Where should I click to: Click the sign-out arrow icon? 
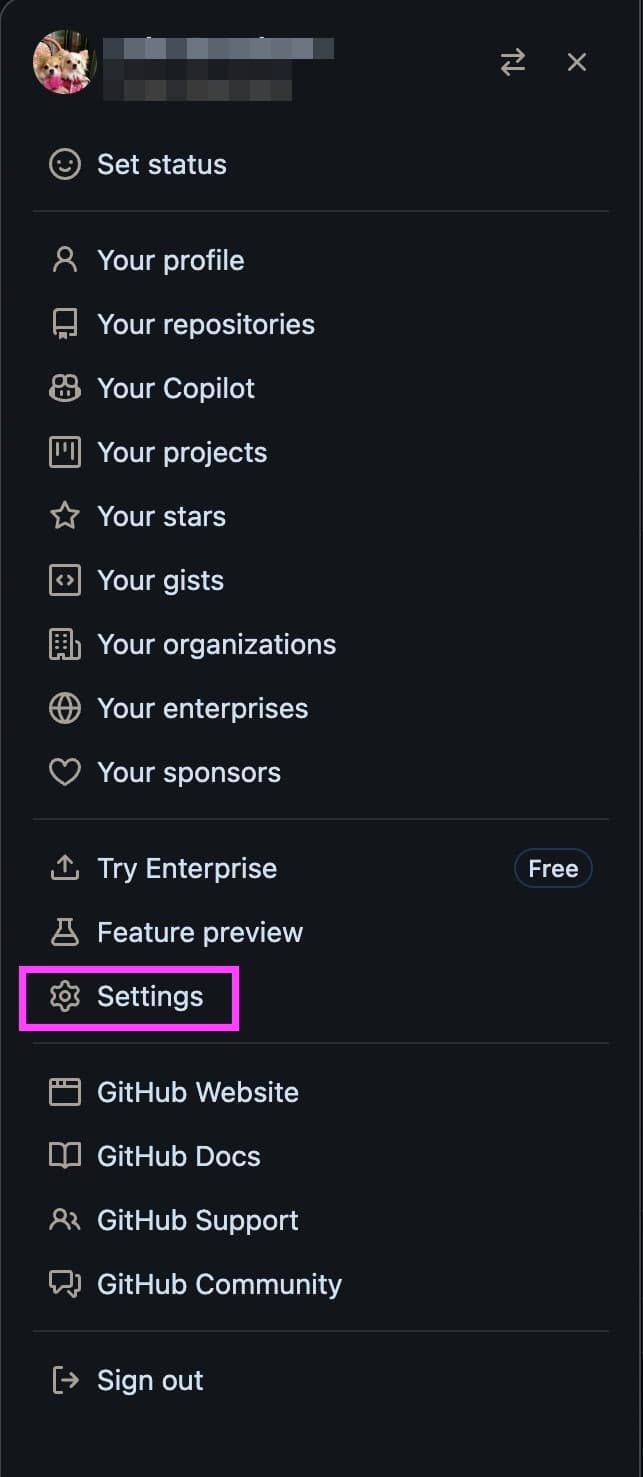64,1380
